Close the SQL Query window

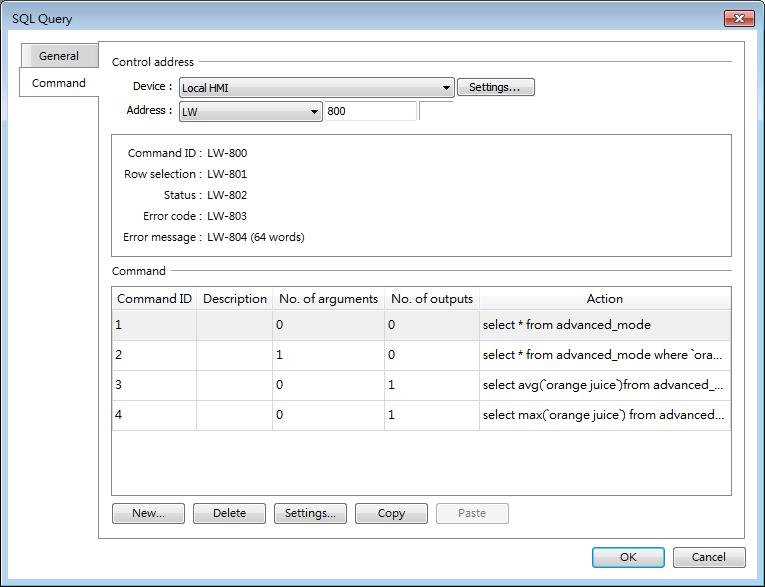click(739, 19)
